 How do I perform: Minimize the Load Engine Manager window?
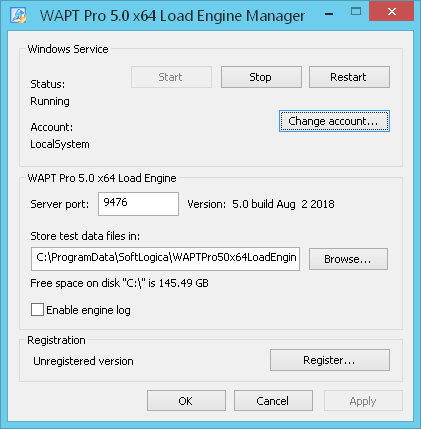coord(329,14)
